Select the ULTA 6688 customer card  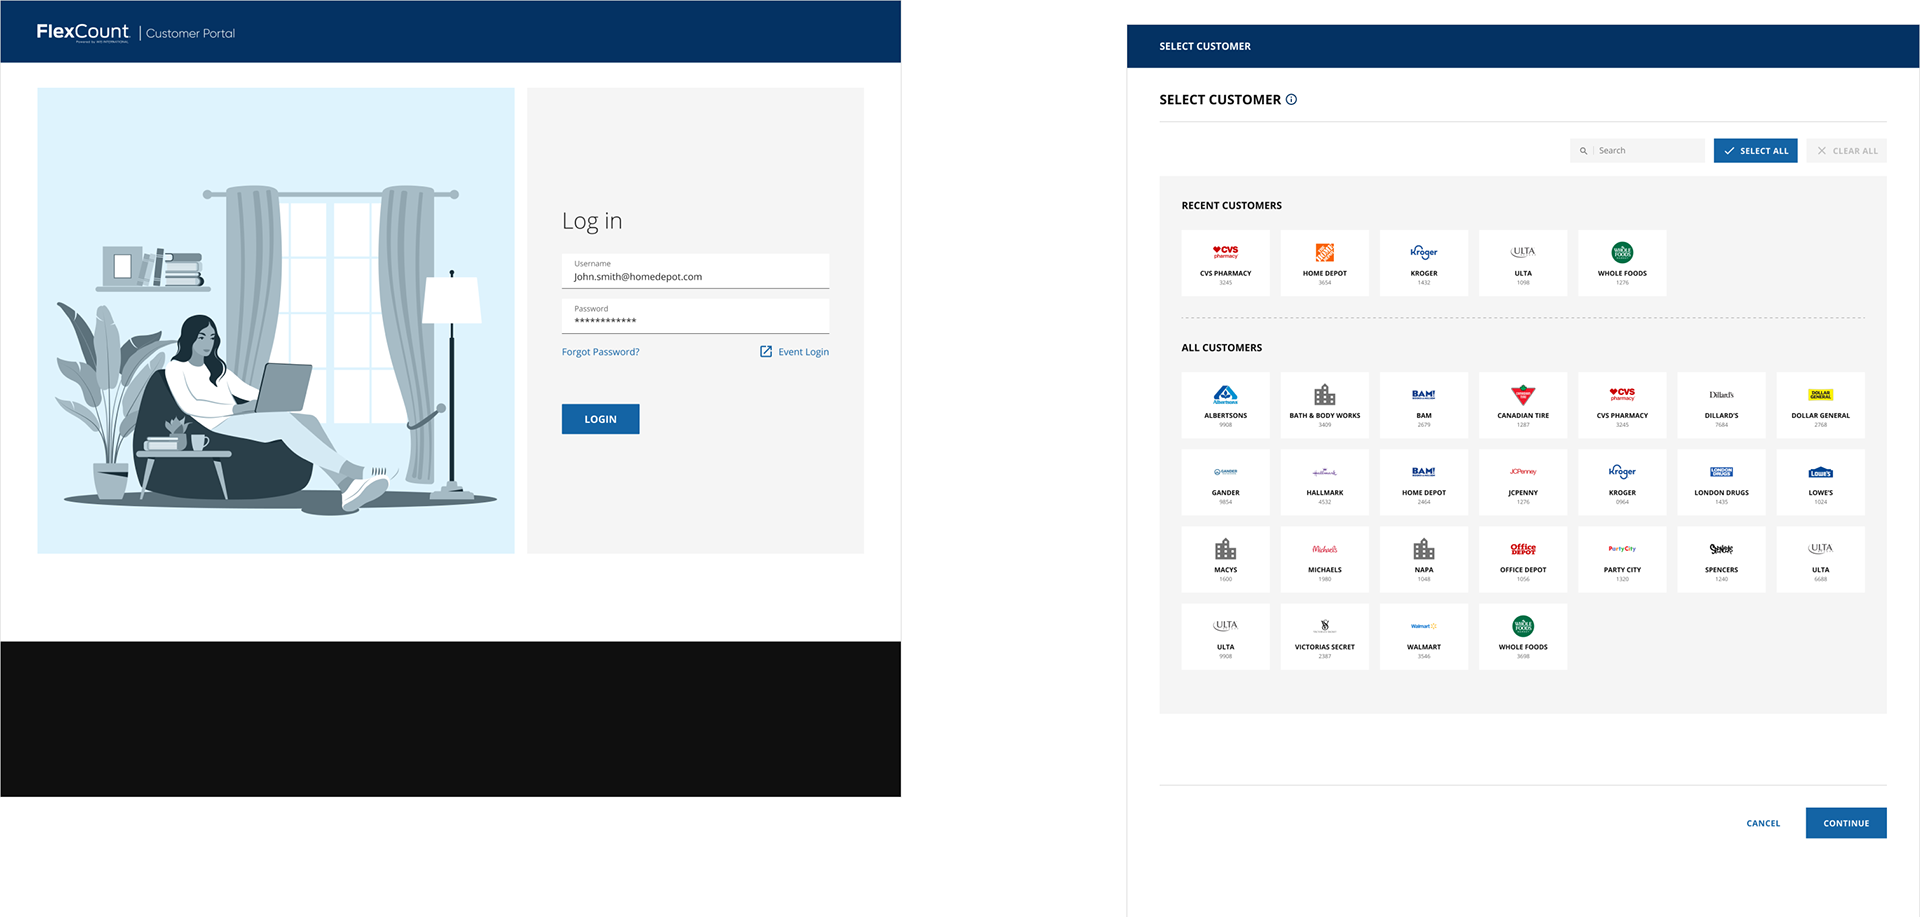(x=1820, y=559)
